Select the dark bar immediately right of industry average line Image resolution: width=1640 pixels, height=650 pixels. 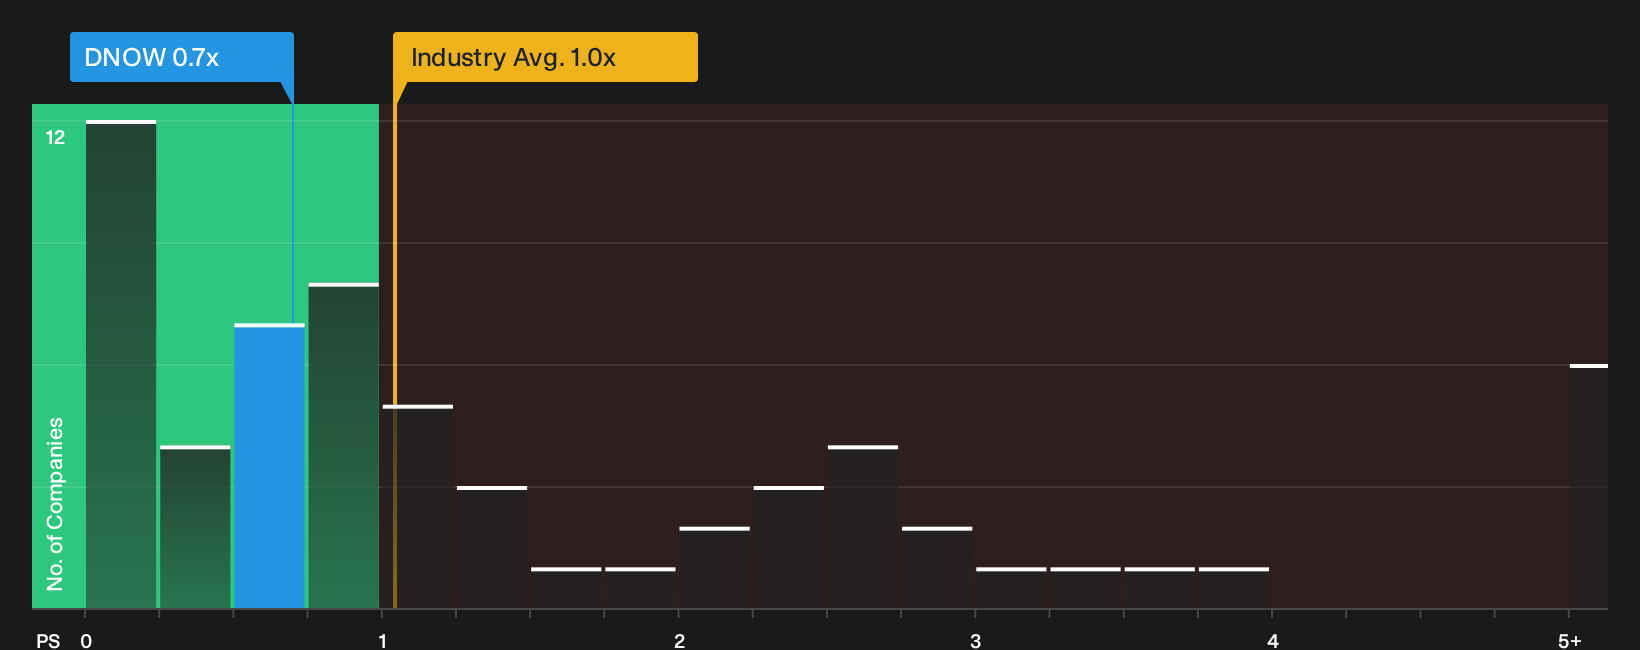(x=418, y=507)
